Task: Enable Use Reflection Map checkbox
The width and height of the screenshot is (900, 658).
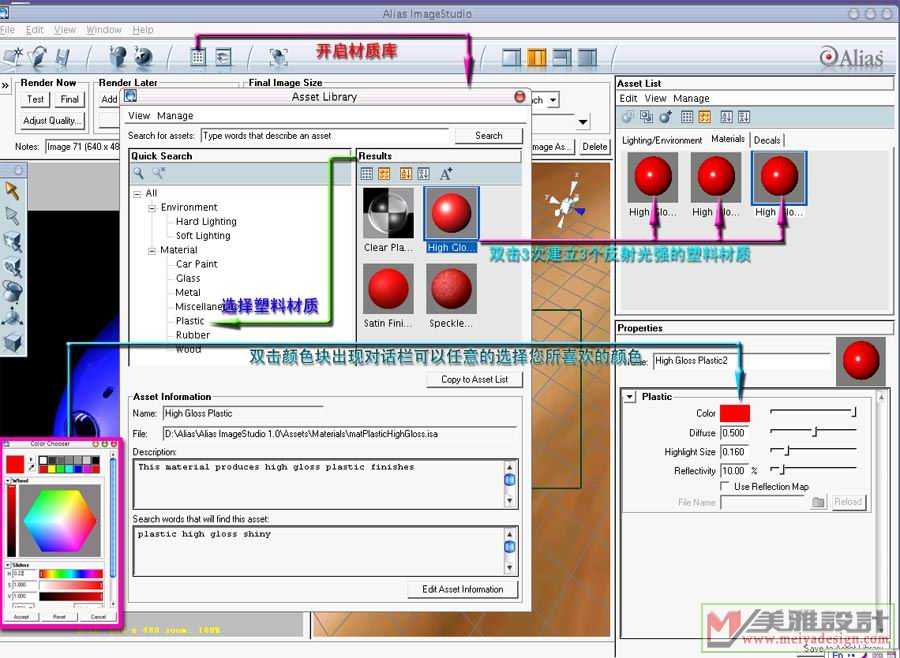Action: tap(725, 486)
